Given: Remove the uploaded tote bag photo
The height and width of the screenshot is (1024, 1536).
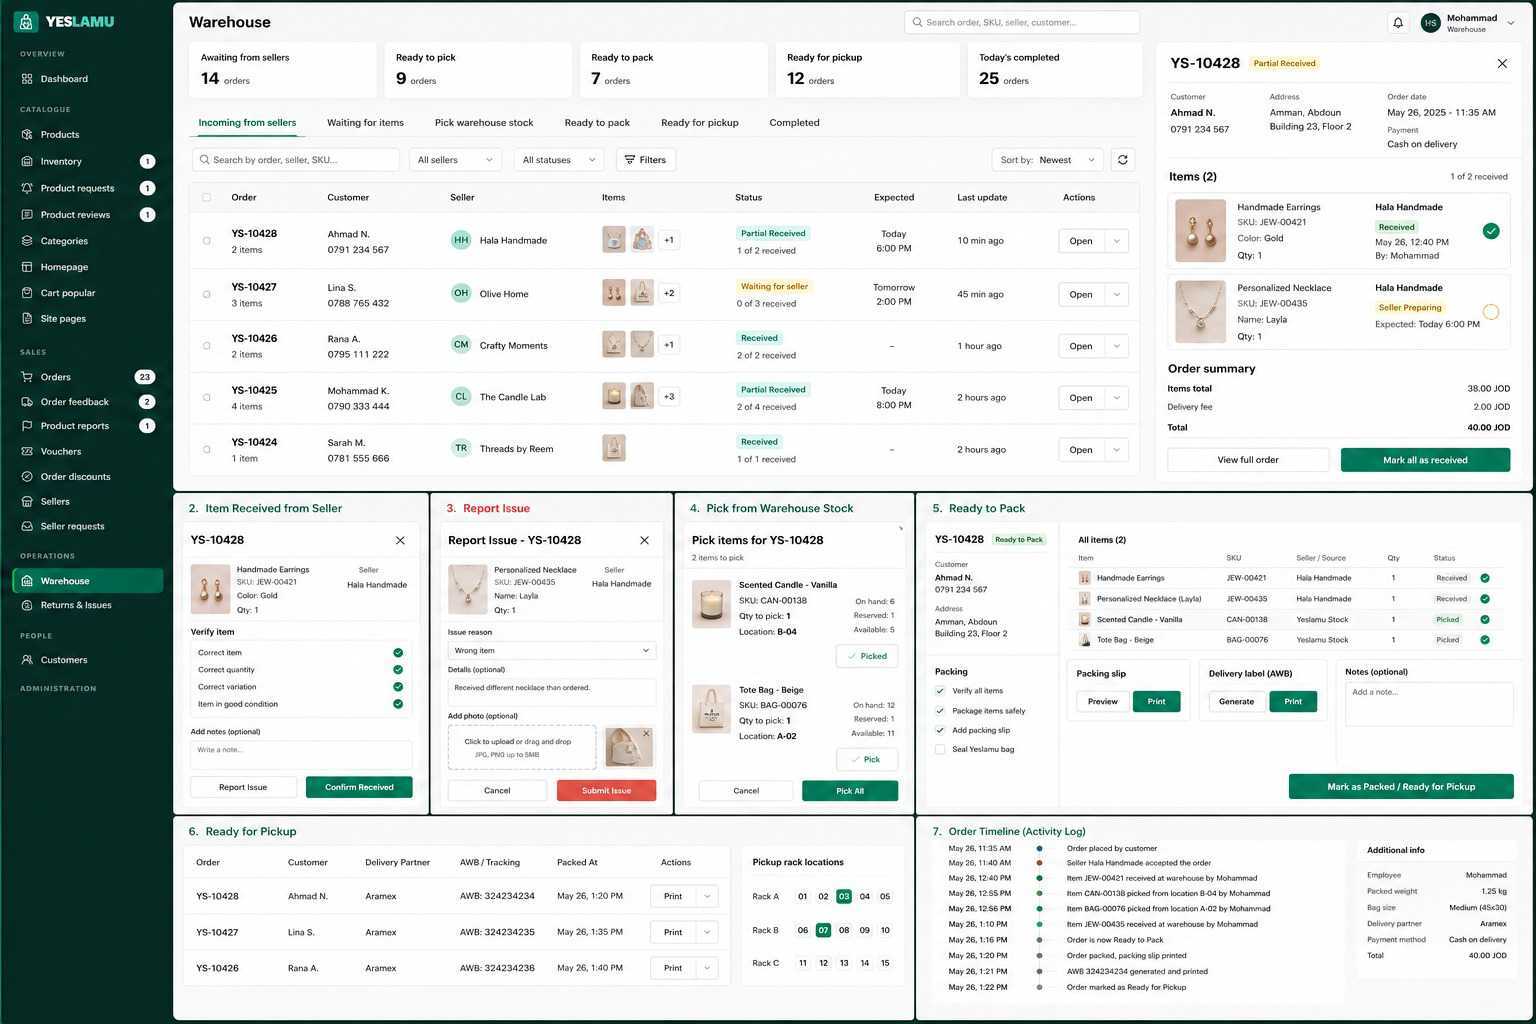Looking at the screenshot, I should click(x=646, y=733).
